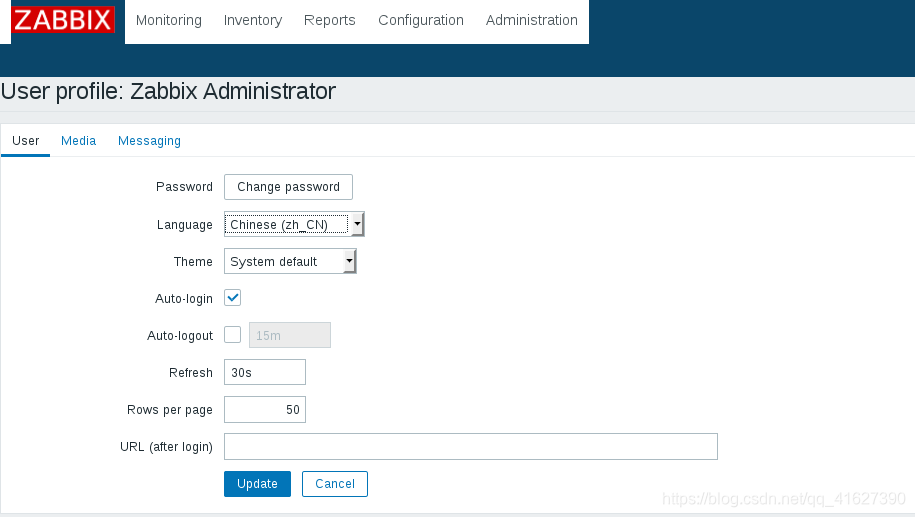915x517 pixels.
Task: Focus the Refresh interval field
Action: coord(265,372)
